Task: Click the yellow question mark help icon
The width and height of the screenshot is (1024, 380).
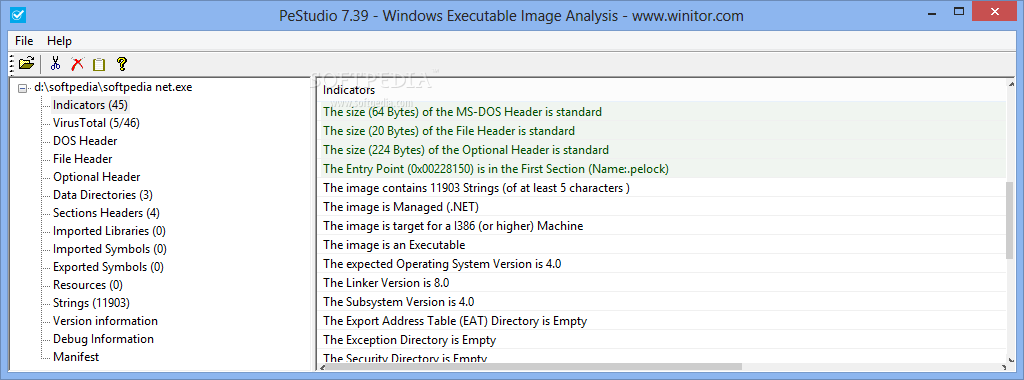Action: 121,63
